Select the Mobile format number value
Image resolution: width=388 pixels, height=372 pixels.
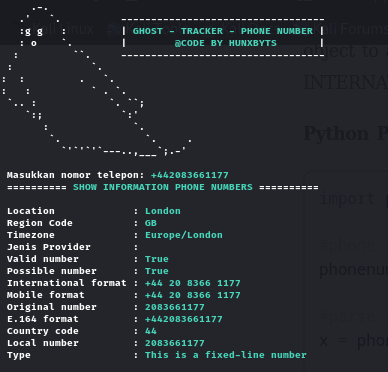(193, 295)
